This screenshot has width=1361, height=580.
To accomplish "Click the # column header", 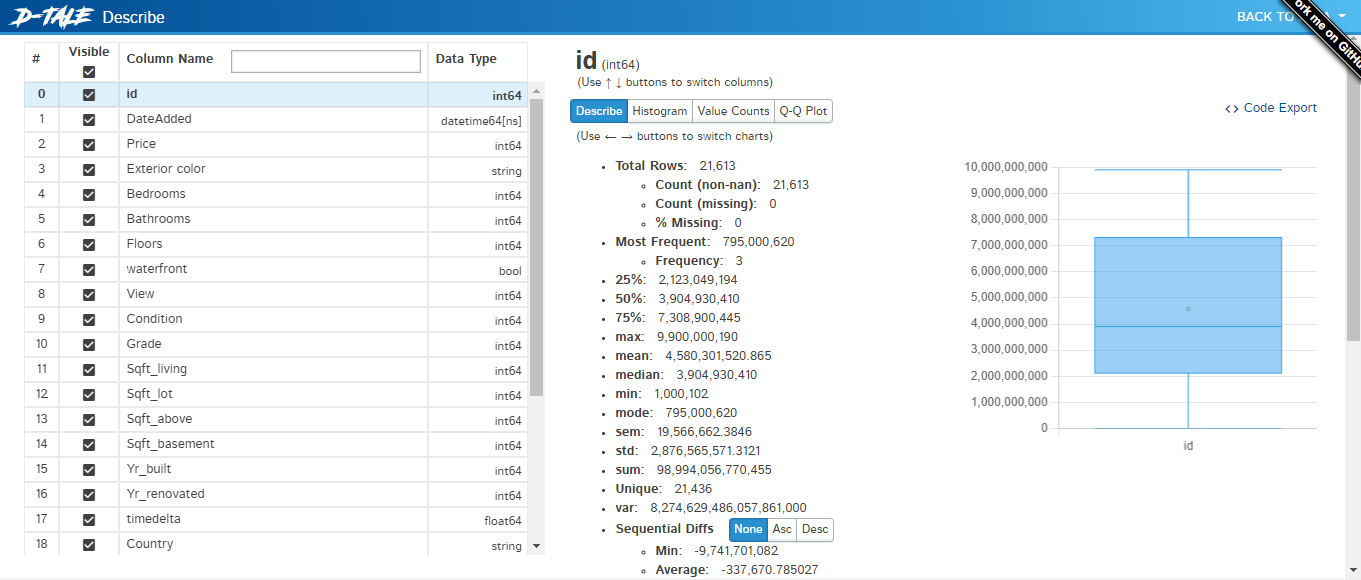I will click(x=36, y=59).
